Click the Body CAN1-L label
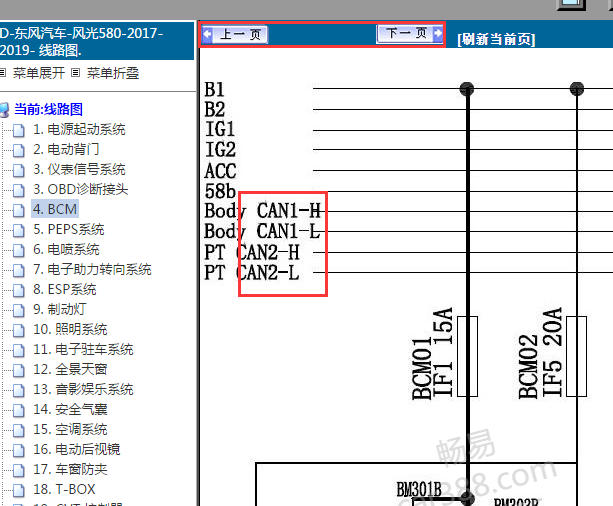 (262, 231)
